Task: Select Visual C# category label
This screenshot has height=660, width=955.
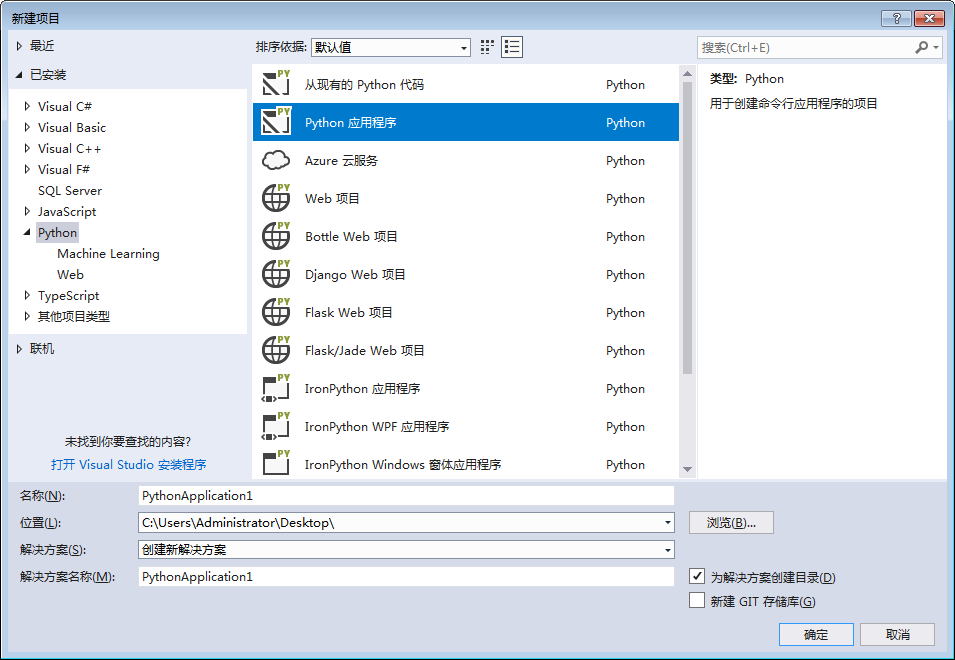Action: point(65,107)
